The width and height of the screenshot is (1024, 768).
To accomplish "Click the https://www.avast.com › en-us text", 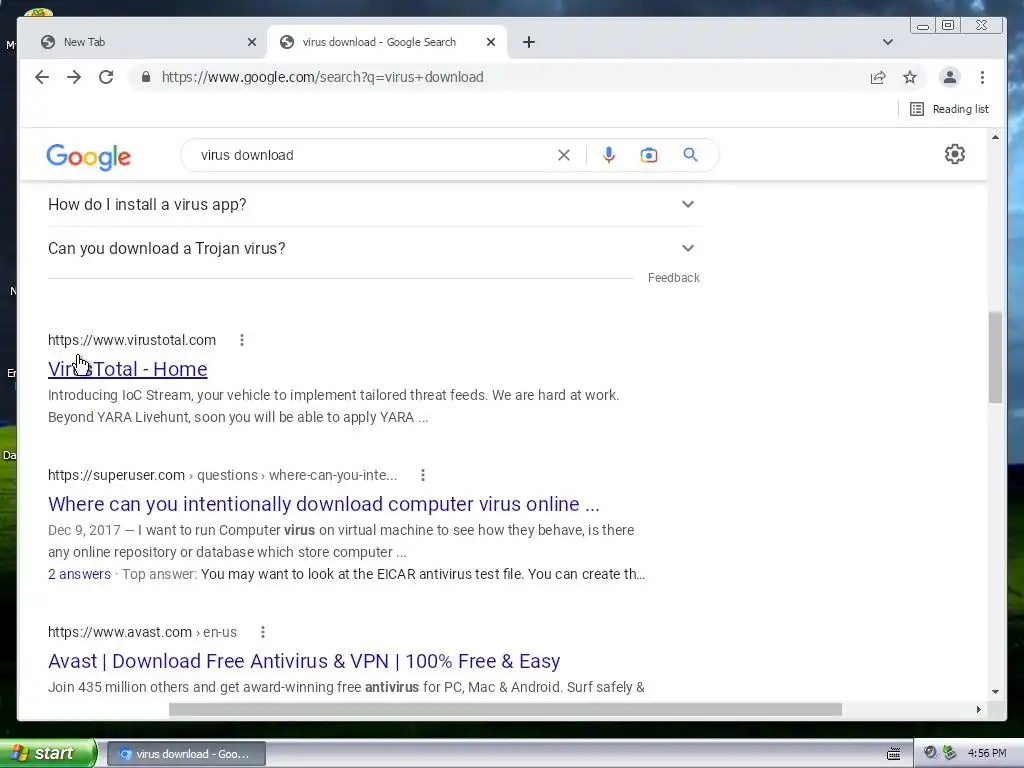I will (x=142, y=632).
